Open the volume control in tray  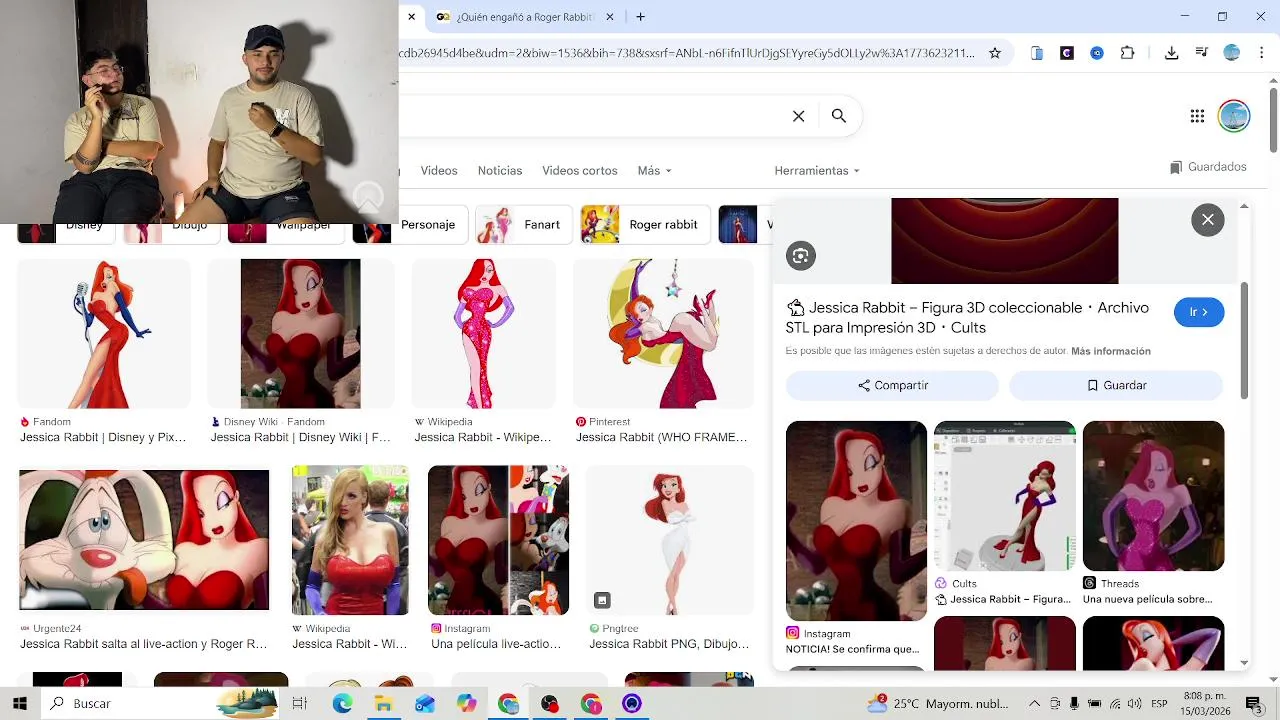[1135, 704]
